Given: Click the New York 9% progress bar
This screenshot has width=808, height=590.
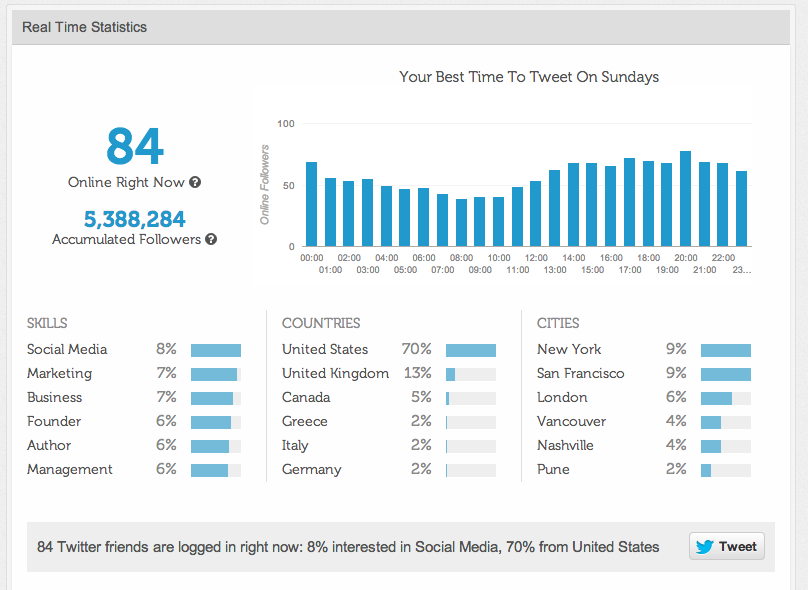Looking at the screenshot, I should coord(726,350).
